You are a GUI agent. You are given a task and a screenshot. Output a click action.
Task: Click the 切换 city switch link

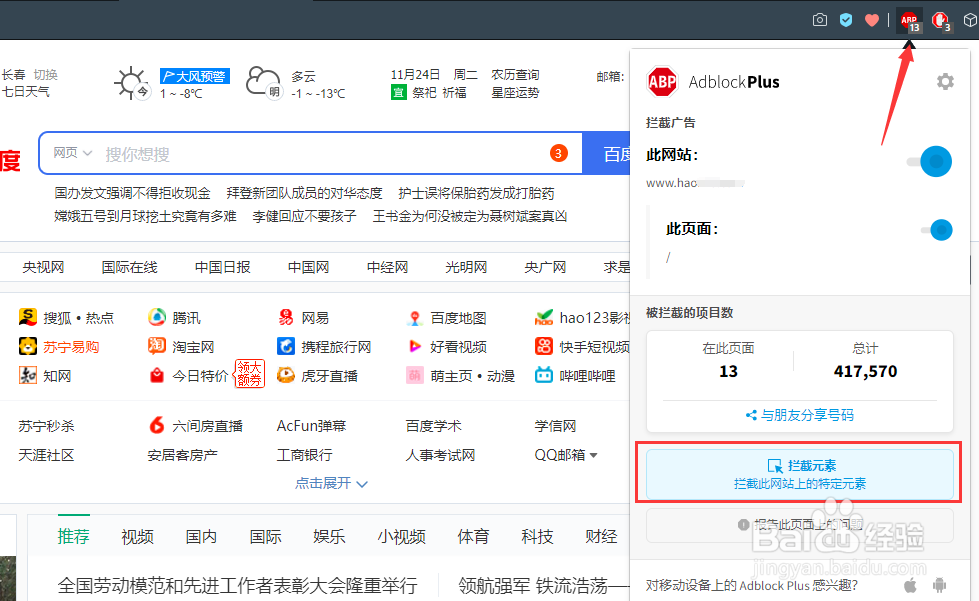point(46,75)
